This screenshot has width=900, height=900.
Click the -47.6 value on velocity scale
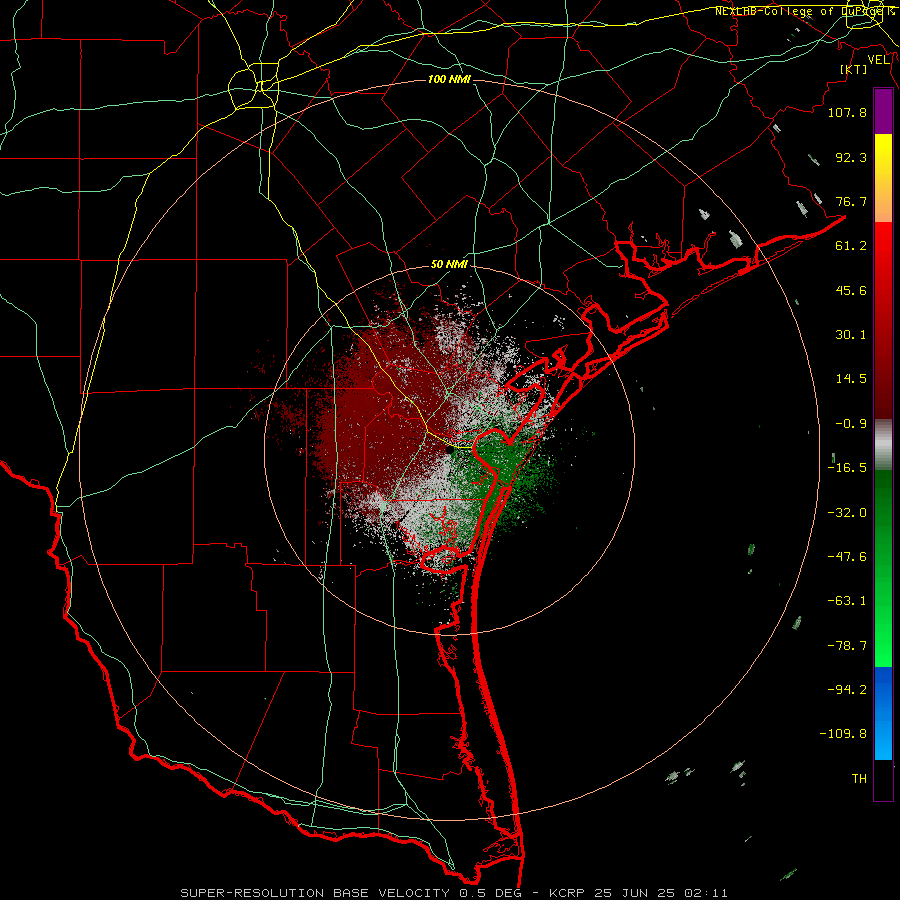pyautogui.click(x=847, y=557)
